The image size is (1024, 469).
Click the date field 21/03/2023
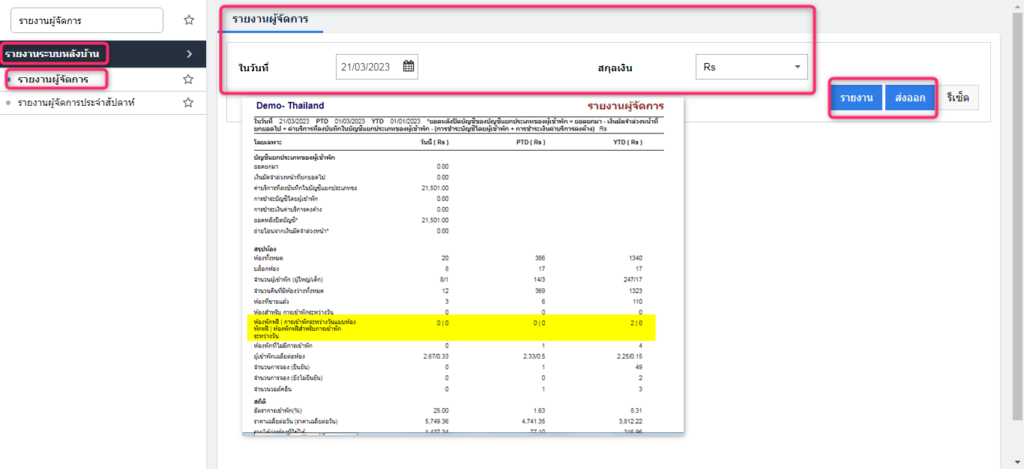377,67
